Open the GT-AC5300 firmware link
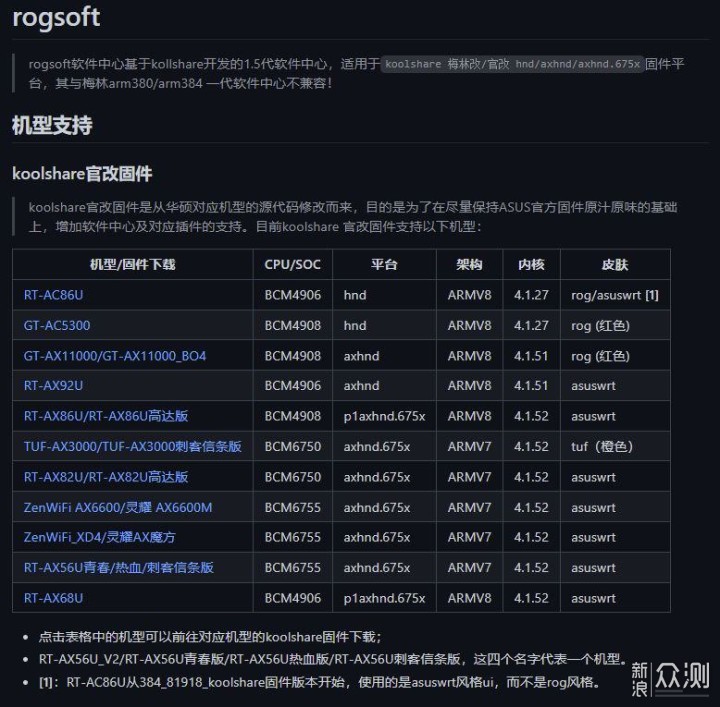Image resolution: width=720 pixels, height=707 pixels. [x=57, y=325]
